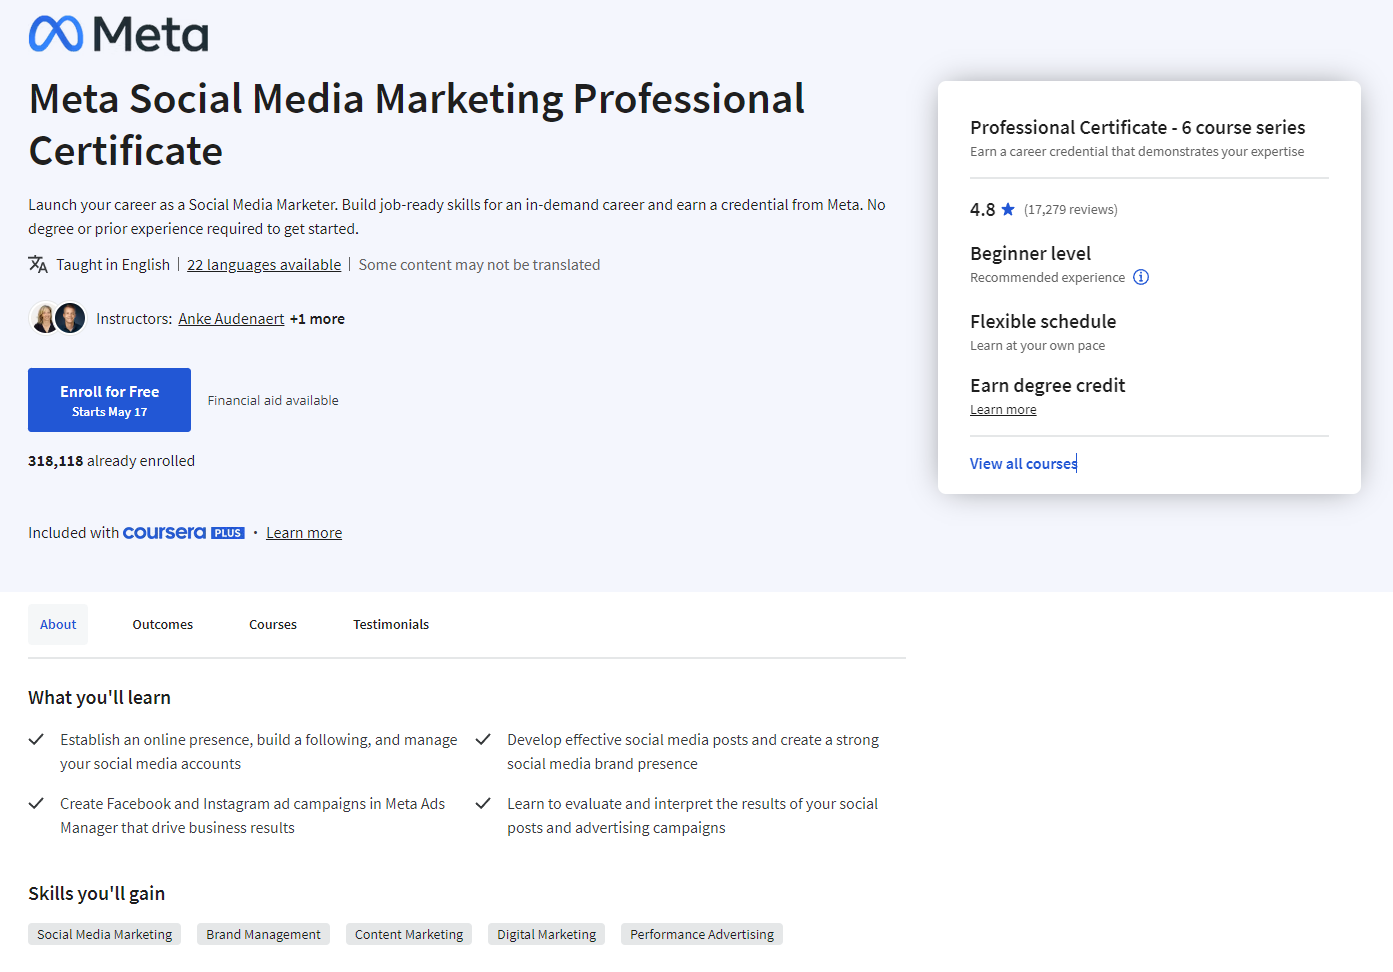Select the About tab
The image size is (1393, 972).
pos(57,624)
